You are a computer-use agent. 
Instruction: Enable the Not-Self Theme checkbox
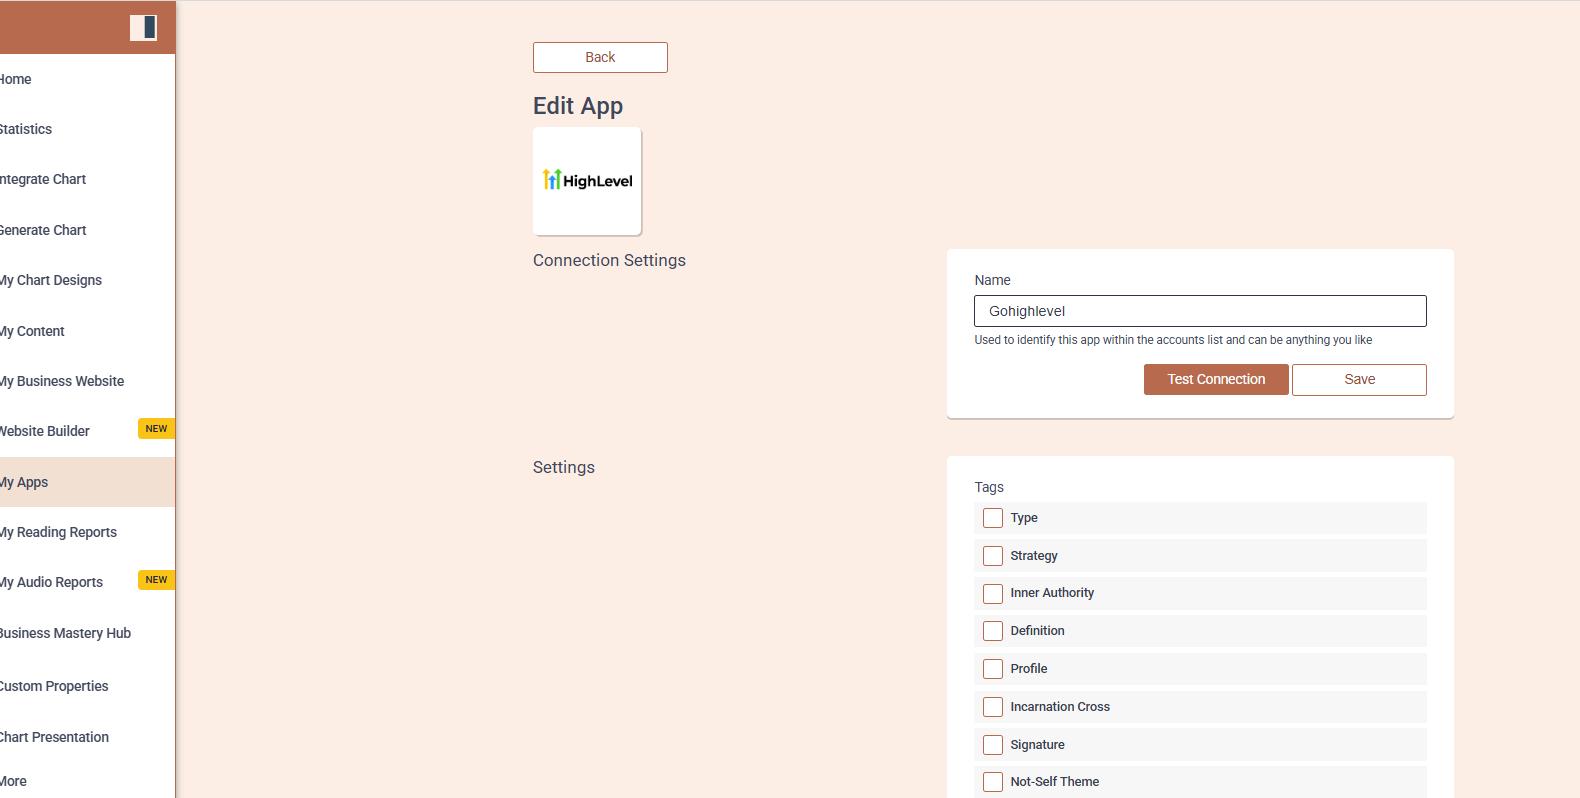tap(993, 782)
